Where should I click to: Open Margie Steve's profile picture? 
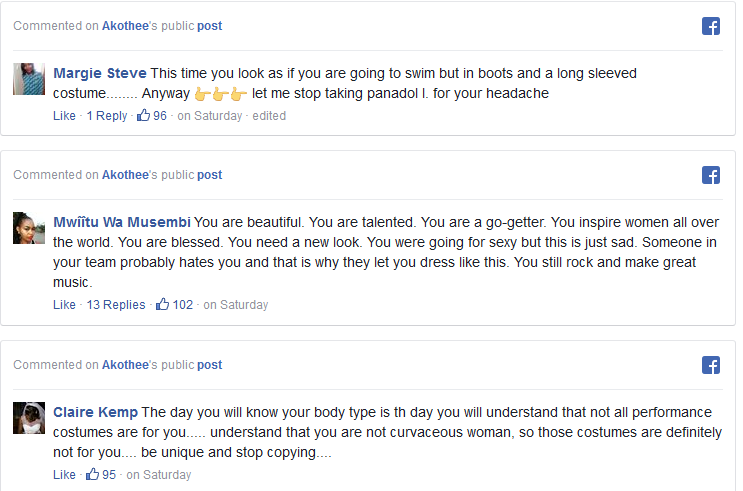pyautogui.click(x=29, y=79)
